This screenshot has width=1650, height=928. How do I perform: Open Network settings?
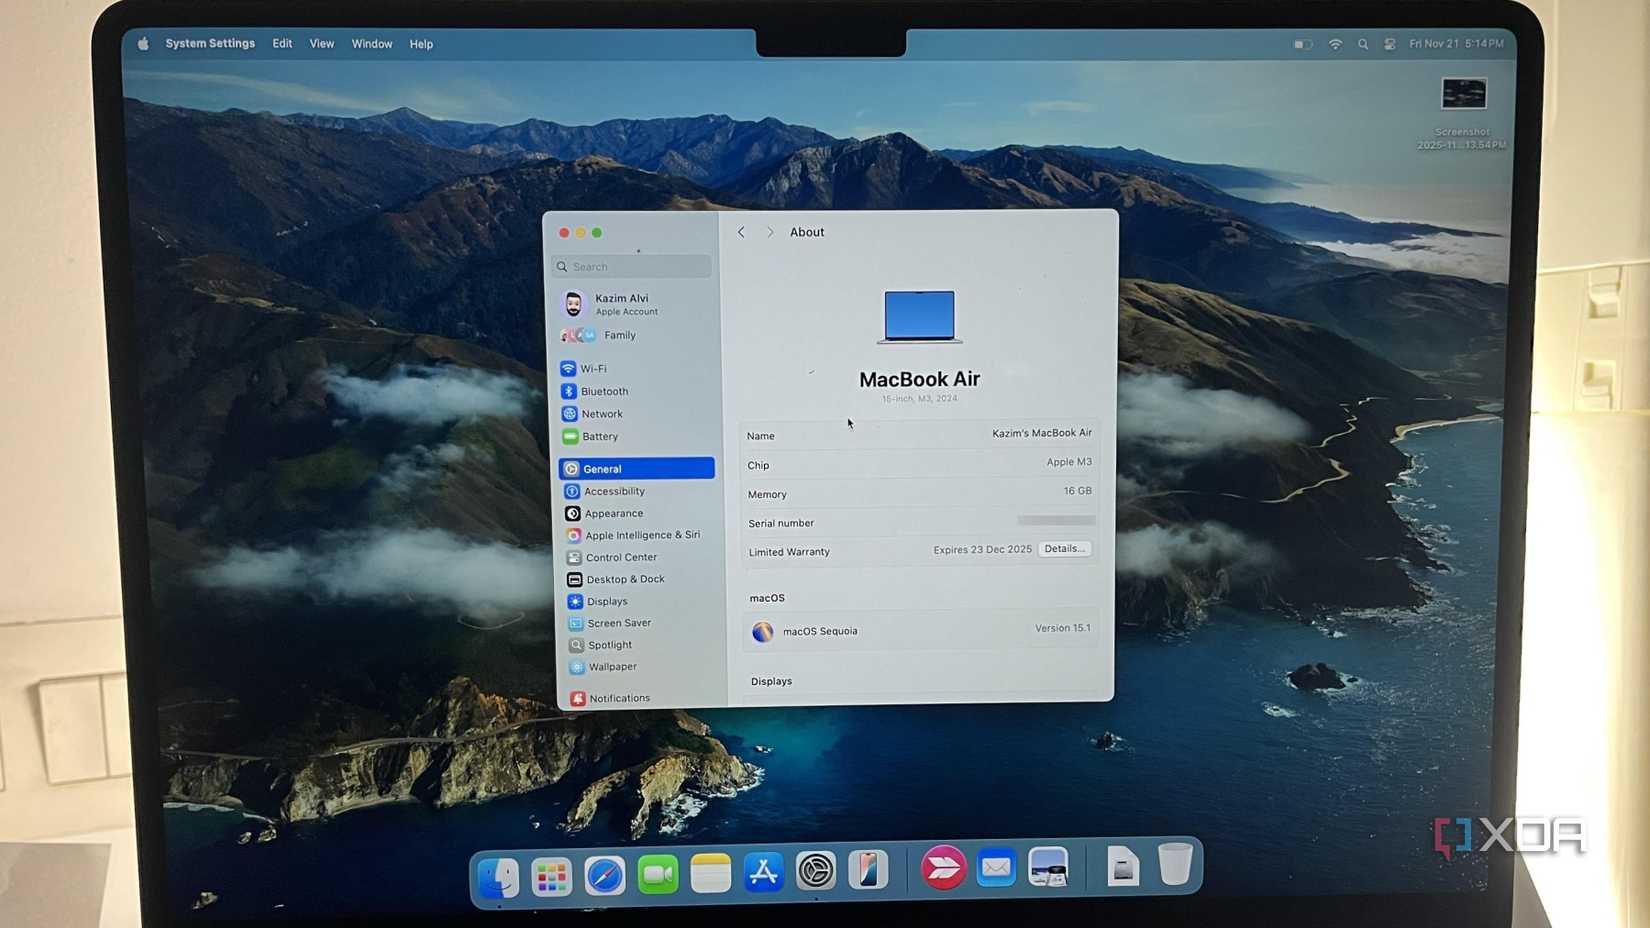(601, 413)
